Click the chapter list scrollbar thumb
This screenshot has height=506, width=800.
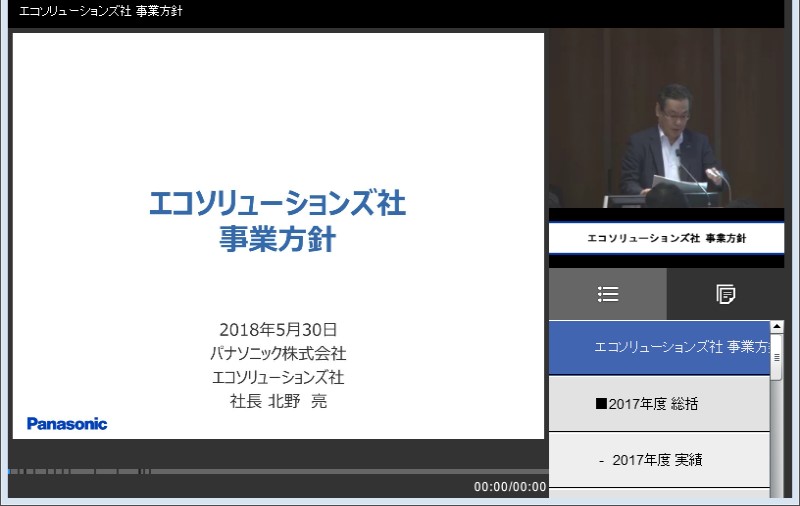[x=777, y=357]
